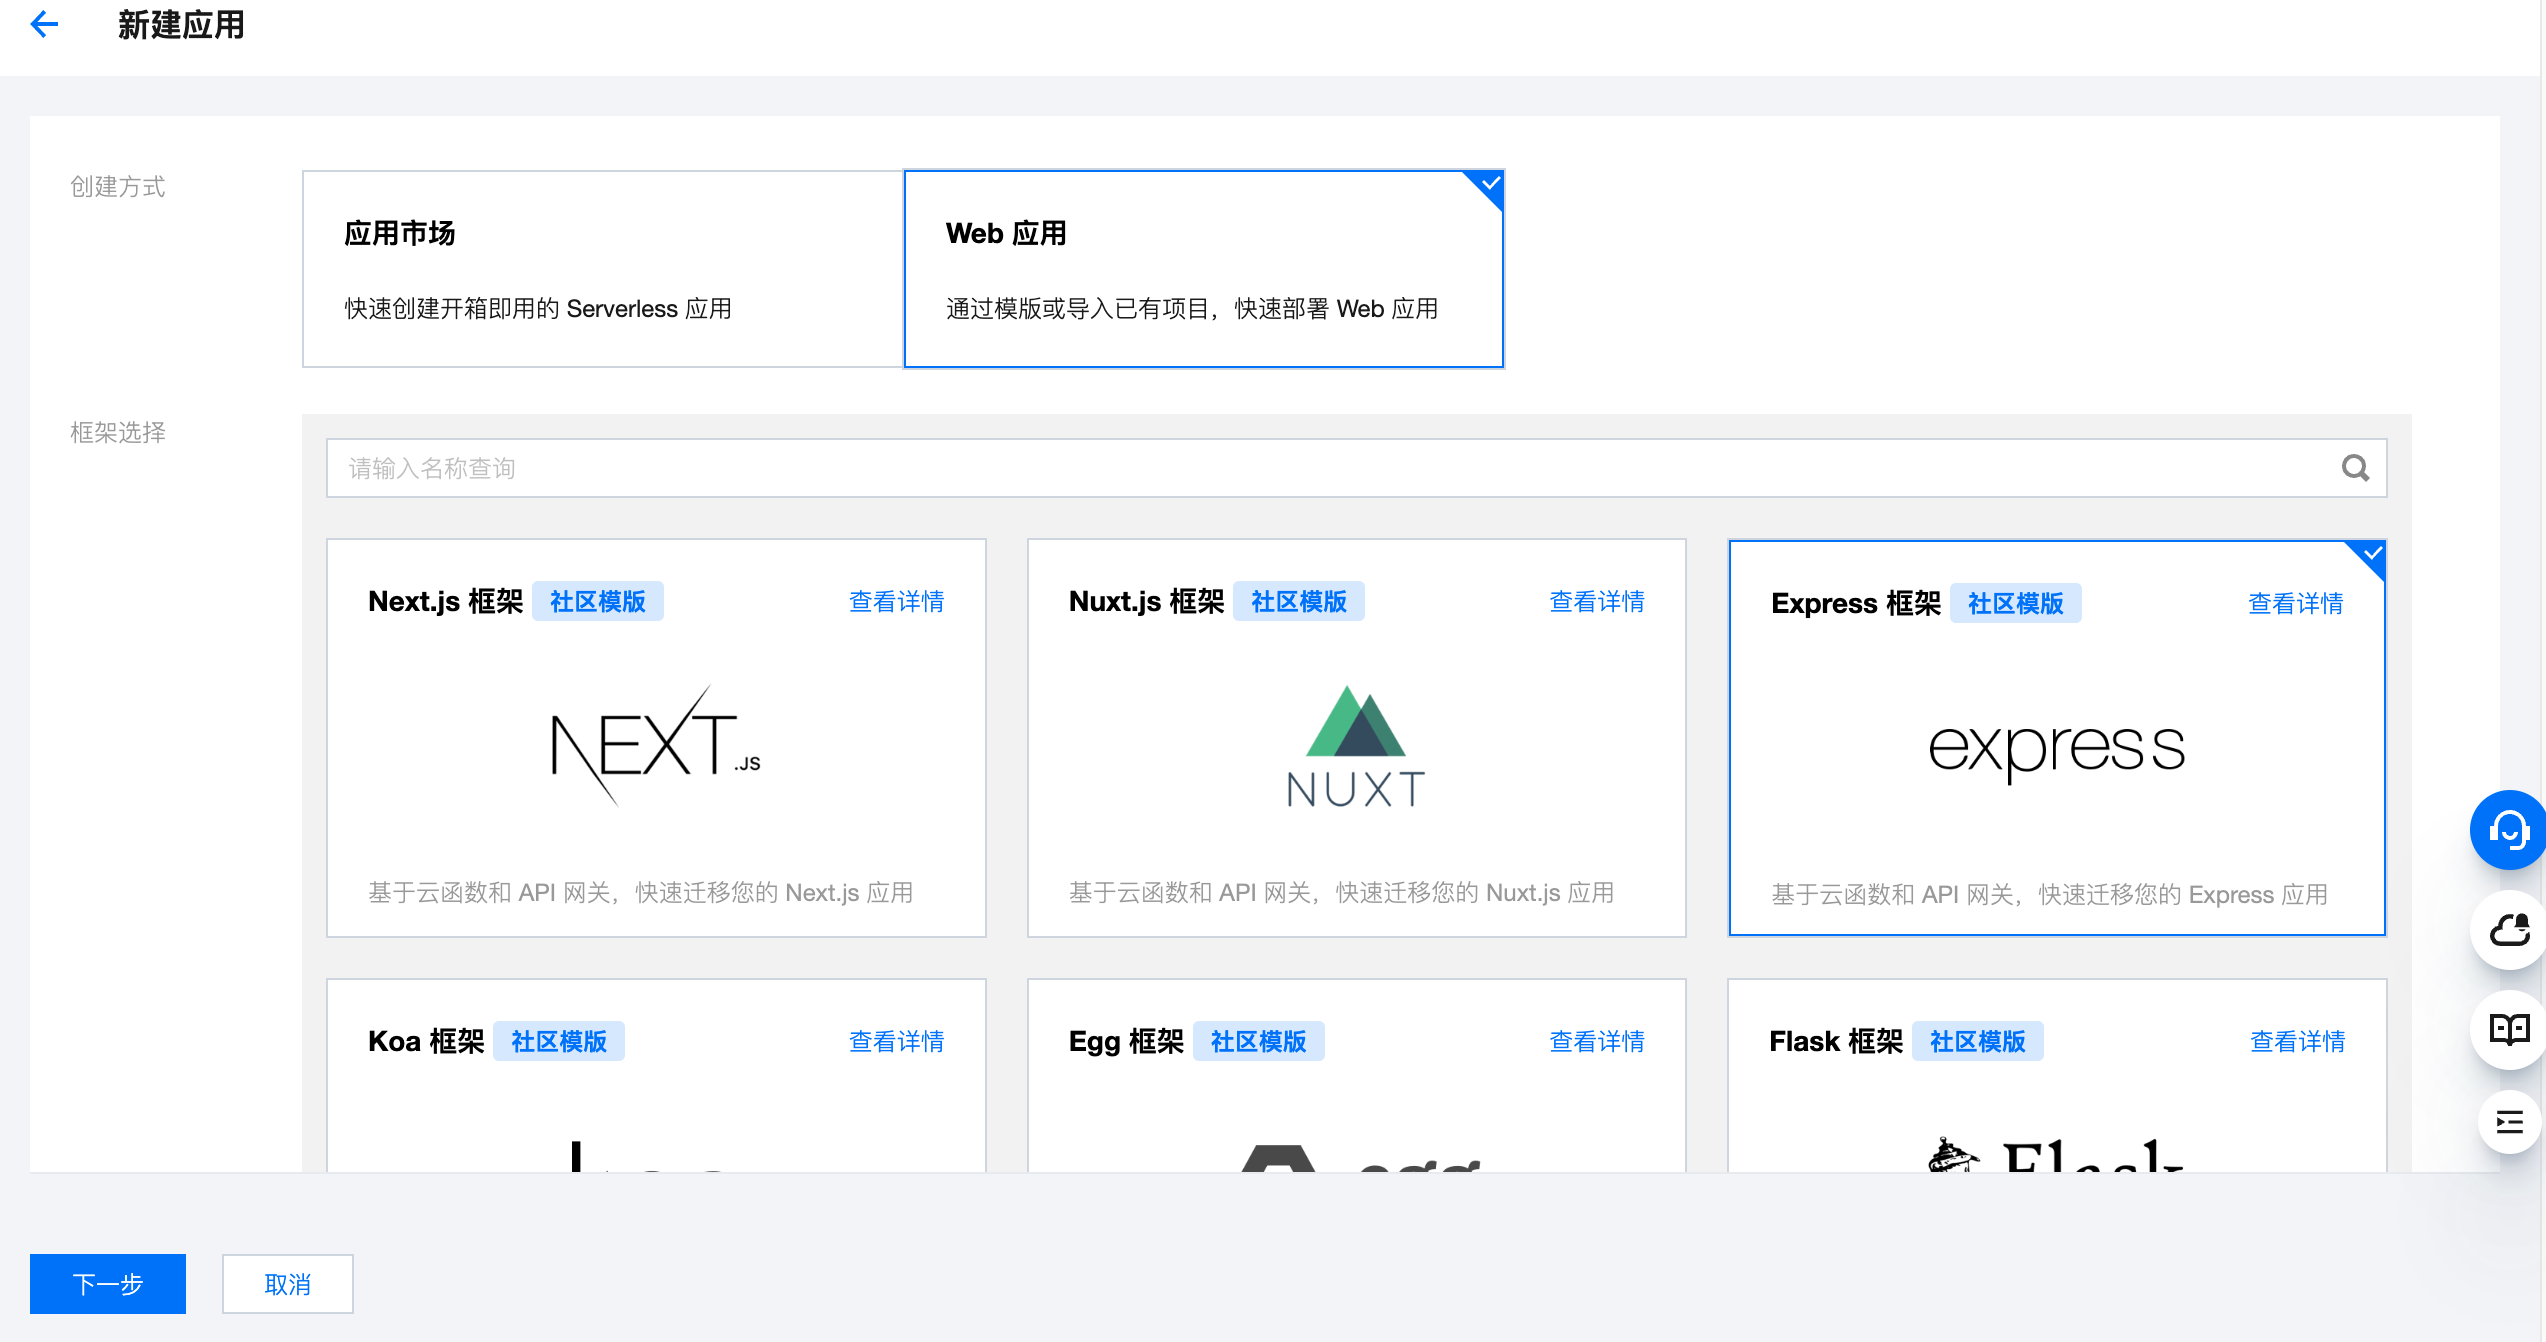
Task: Open 查看详情 for Nuxt.js 框架
Action: click(x=1596, y=601)
